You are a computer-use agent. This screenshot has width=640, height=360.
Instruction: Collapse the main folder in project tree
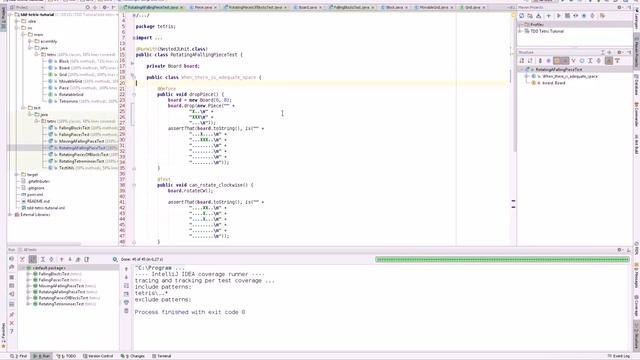pyautogui.click(x=23, y=35)
